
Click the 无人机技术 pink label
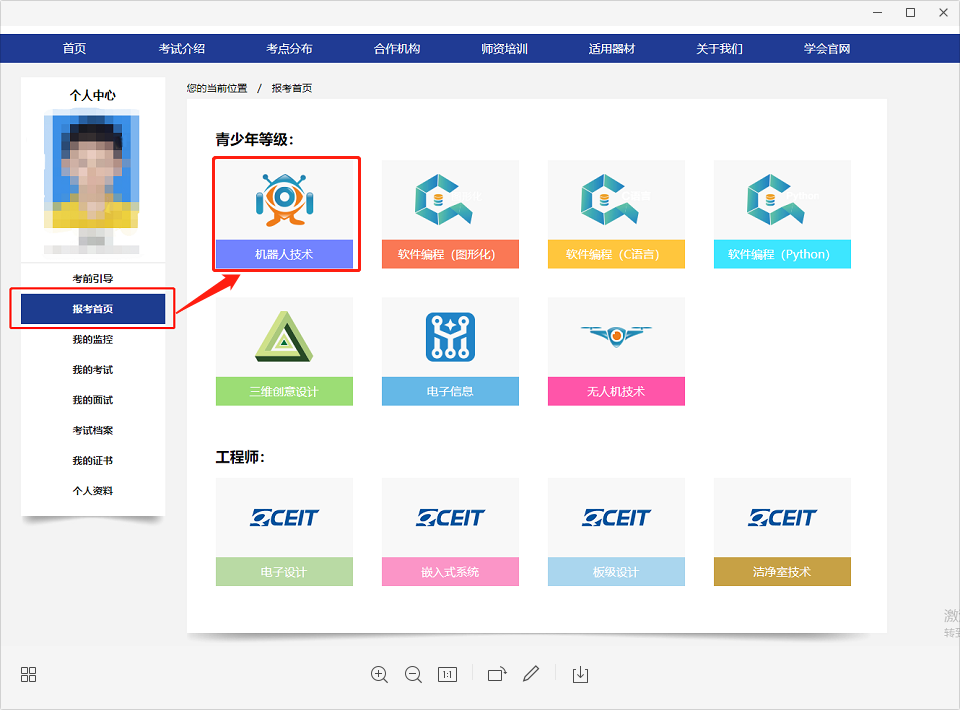(x=616, y=391)
